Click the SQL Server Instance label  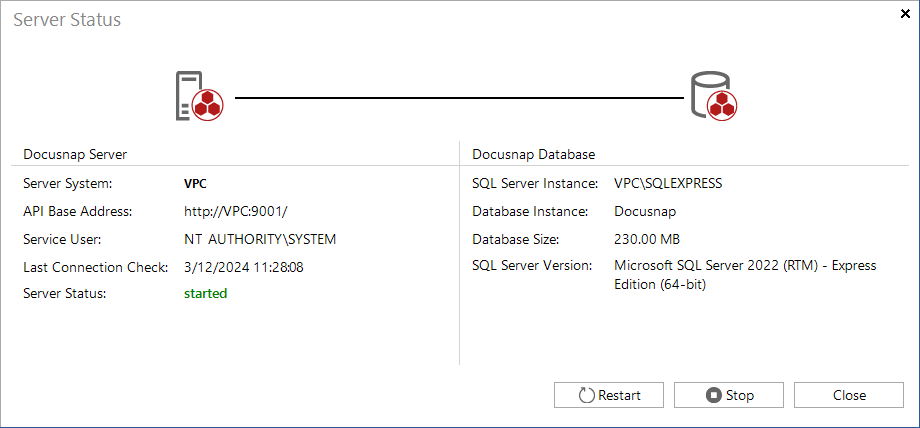(535, 183)
